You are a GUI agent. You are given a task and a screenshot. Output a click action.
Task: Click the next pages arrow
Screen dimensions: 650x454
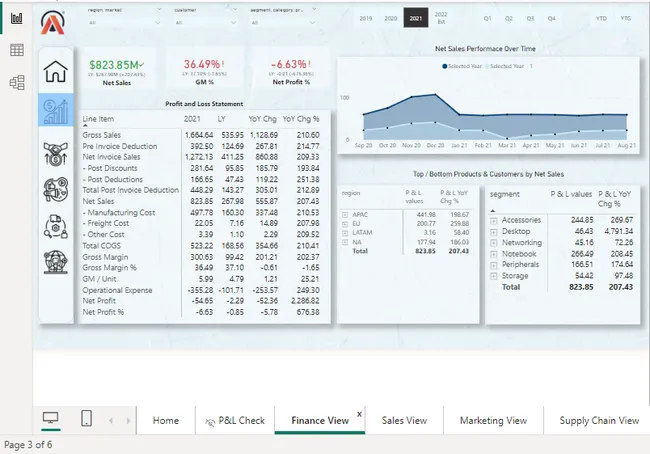point(128,420)
